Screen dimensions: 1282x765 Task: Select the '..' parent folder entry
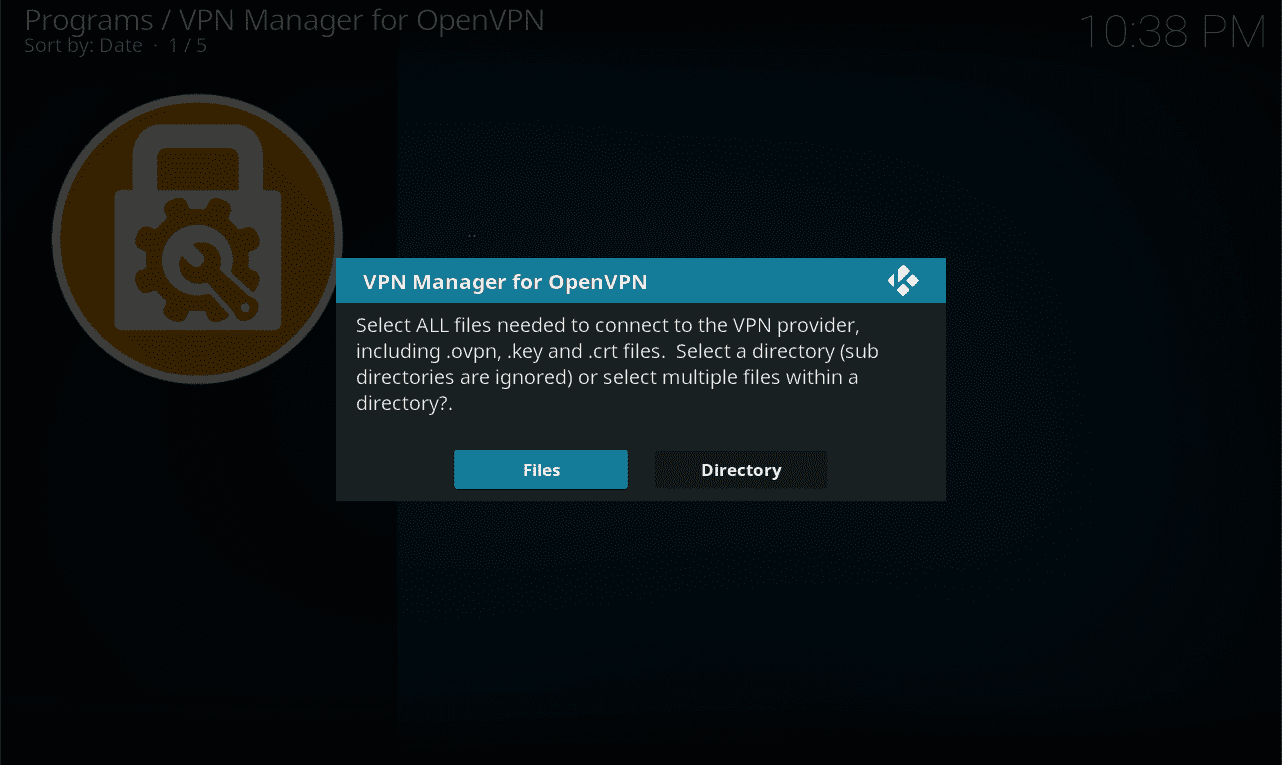tap(472, 235)
